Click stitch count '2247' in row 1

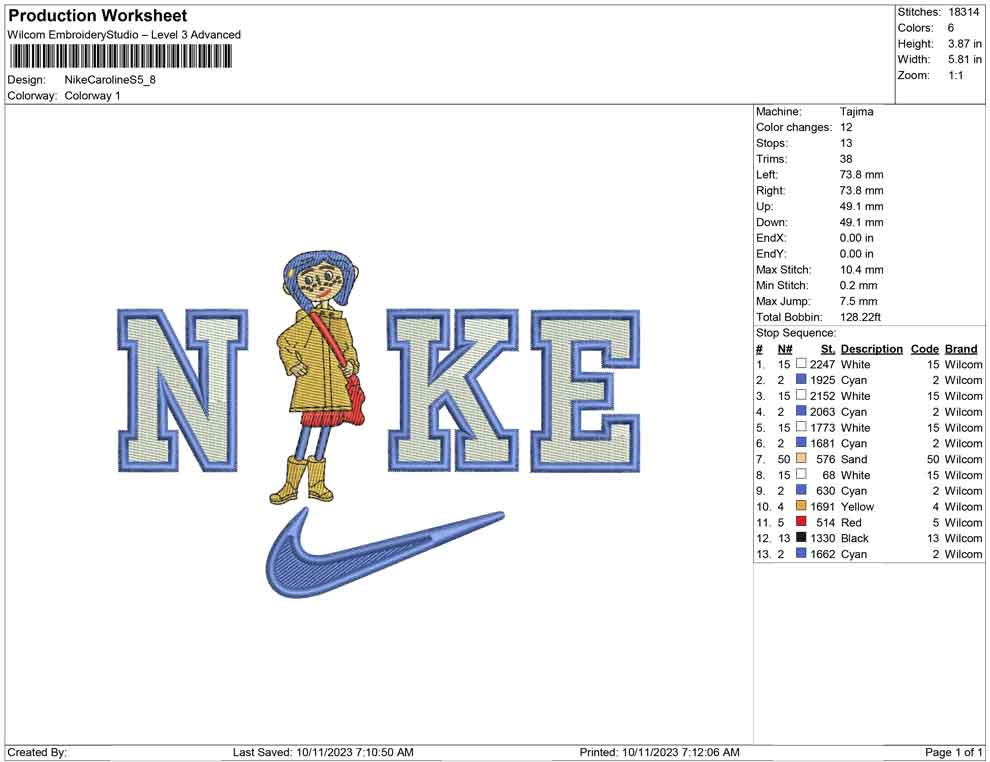click(x=823, y=364)
